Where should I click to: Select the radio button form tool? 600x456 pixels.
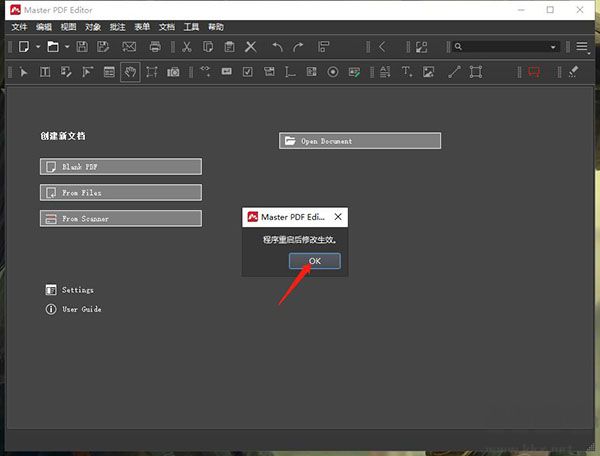(x=333, y=71)
